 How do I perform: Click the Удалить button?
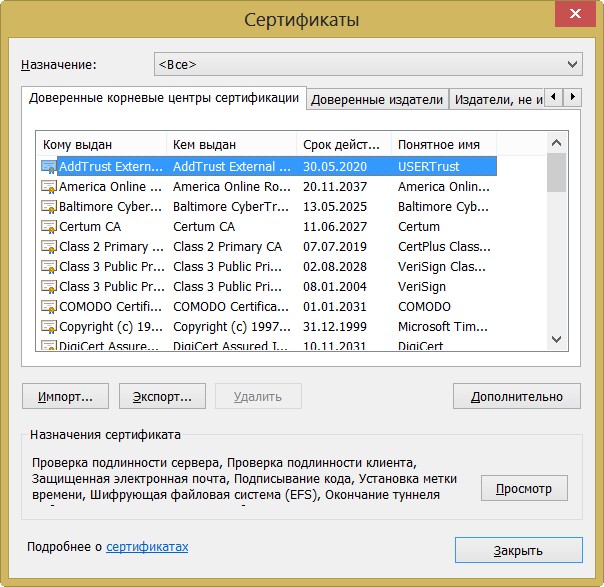tap(258, 396)
